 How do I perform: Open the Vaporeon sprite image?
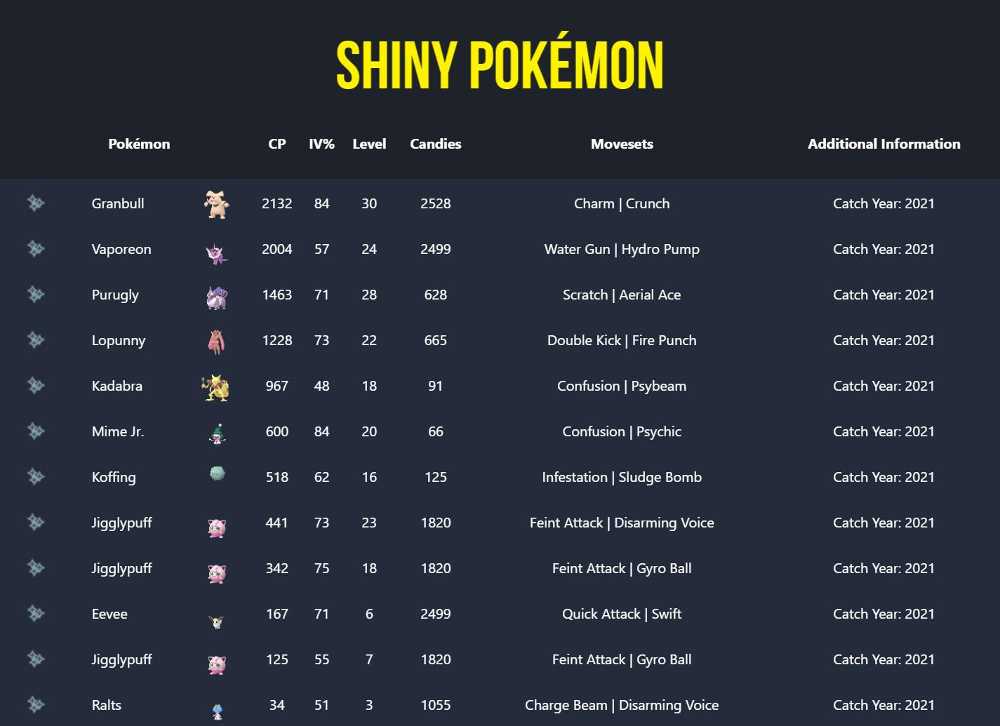pyautogui.click(x=217, y=253)
